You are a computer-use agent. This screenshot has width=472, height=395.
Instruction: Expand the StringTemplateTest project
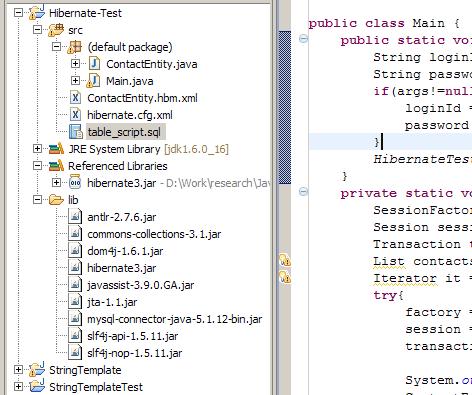tap(19, 386)
